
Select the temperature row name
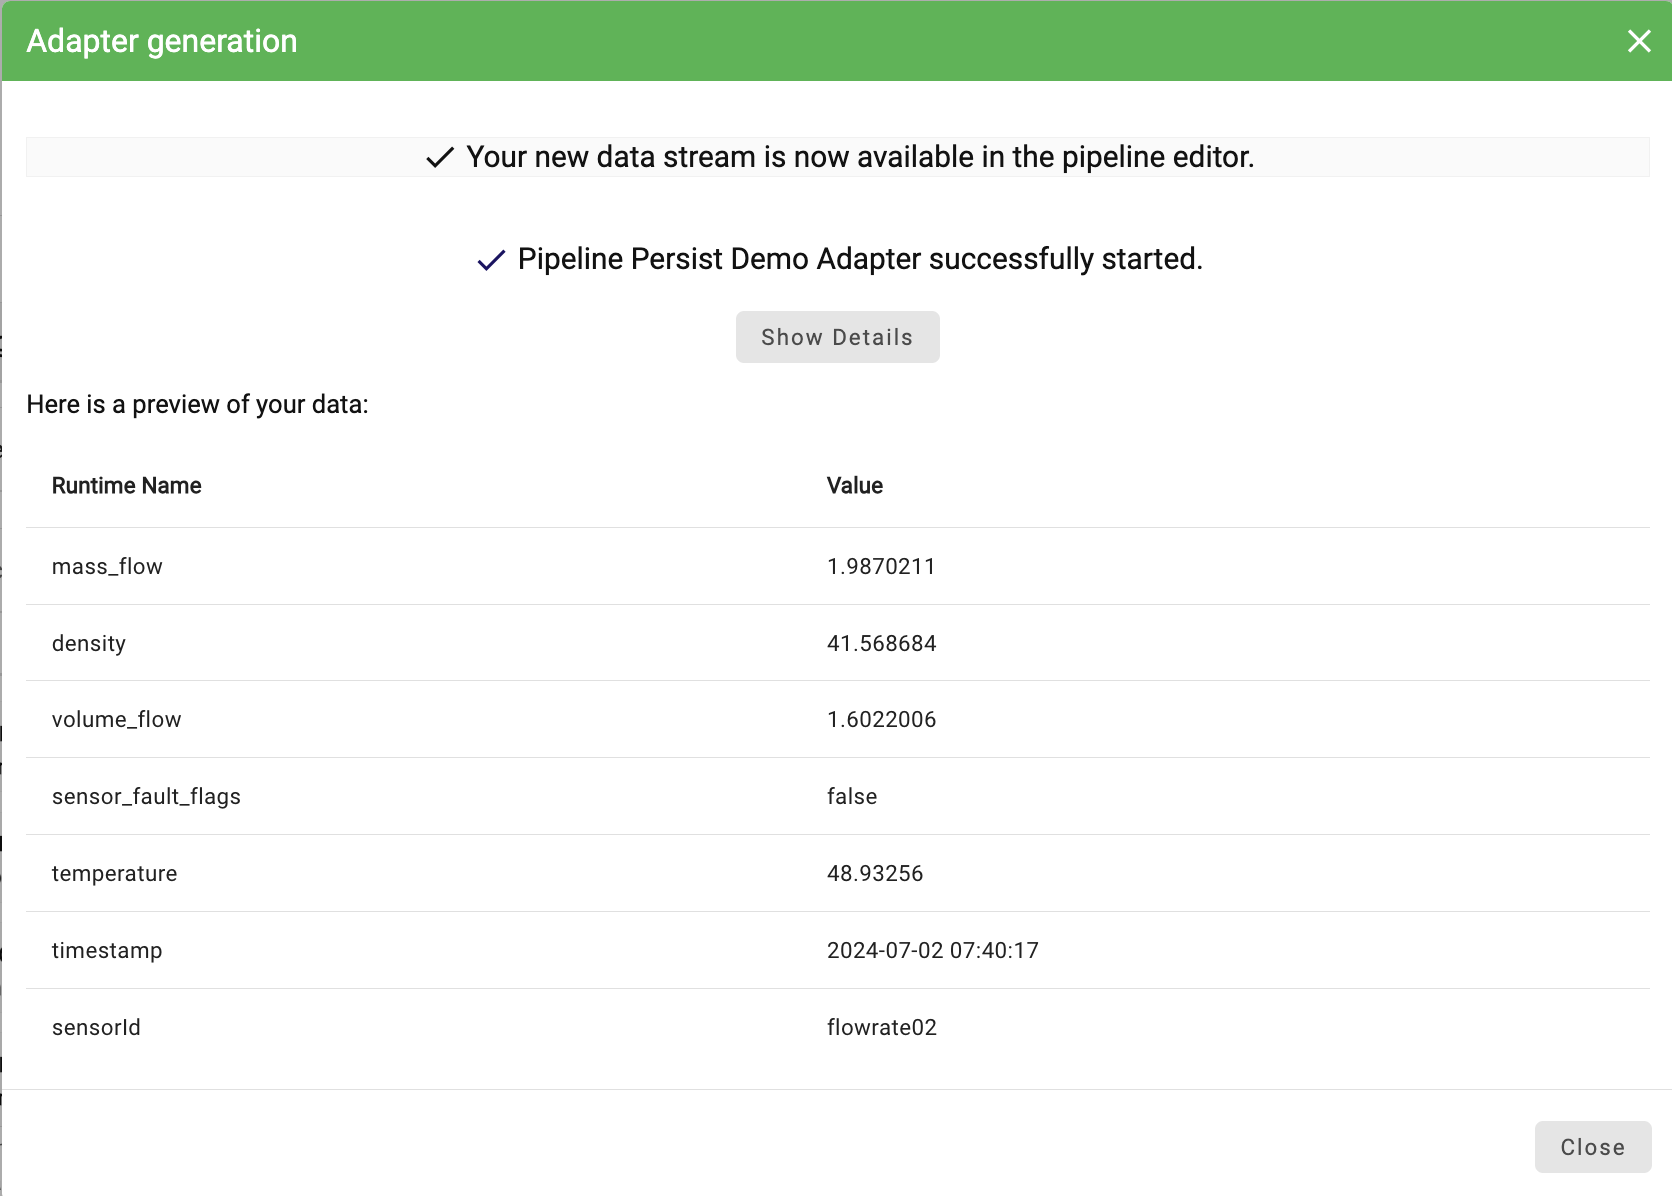[x=115, y=874]
